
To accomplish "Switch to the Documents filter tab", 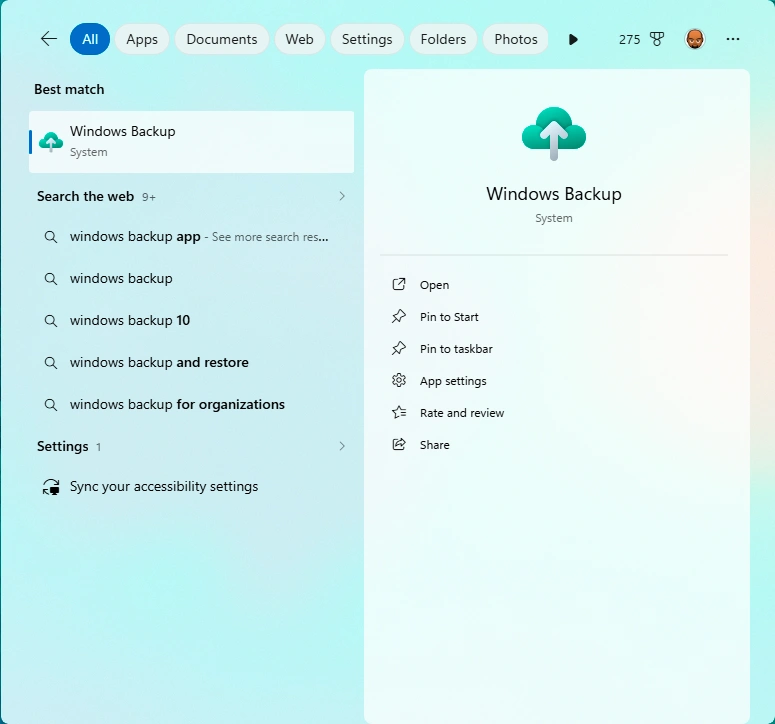I will 222,39.
